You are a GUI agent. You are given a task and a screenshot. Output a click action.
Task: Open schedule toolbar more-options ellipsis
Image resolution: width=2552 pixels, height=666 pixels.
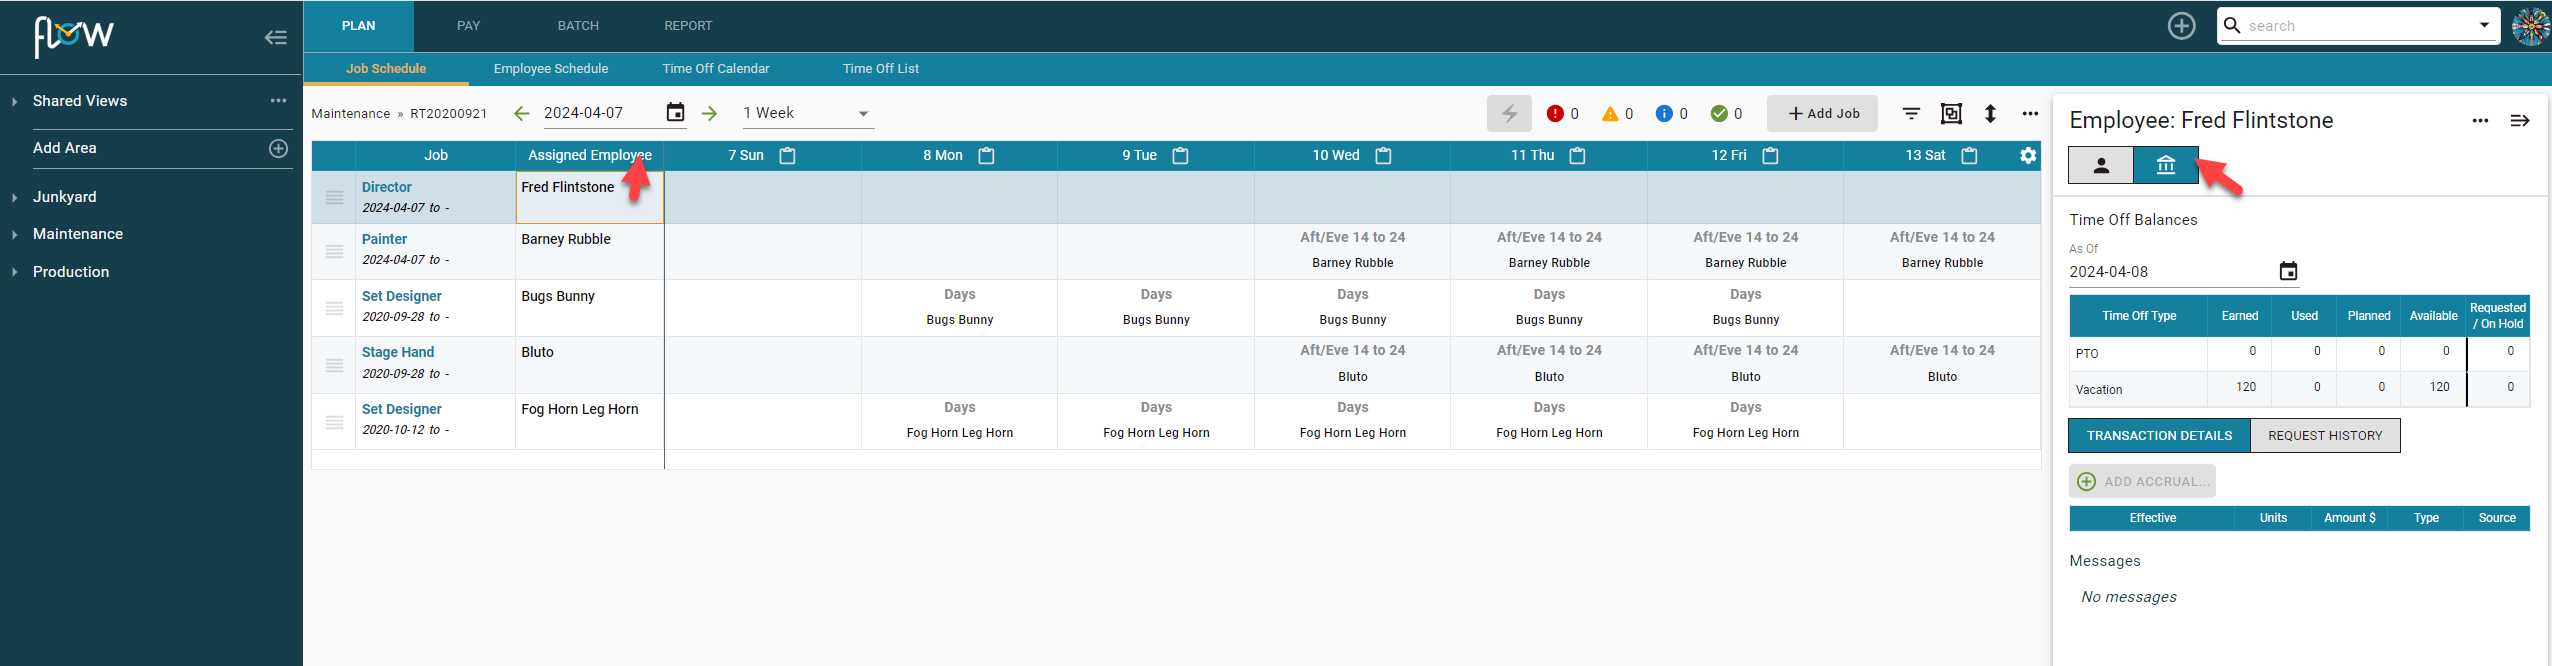(x=2029, y=114)
